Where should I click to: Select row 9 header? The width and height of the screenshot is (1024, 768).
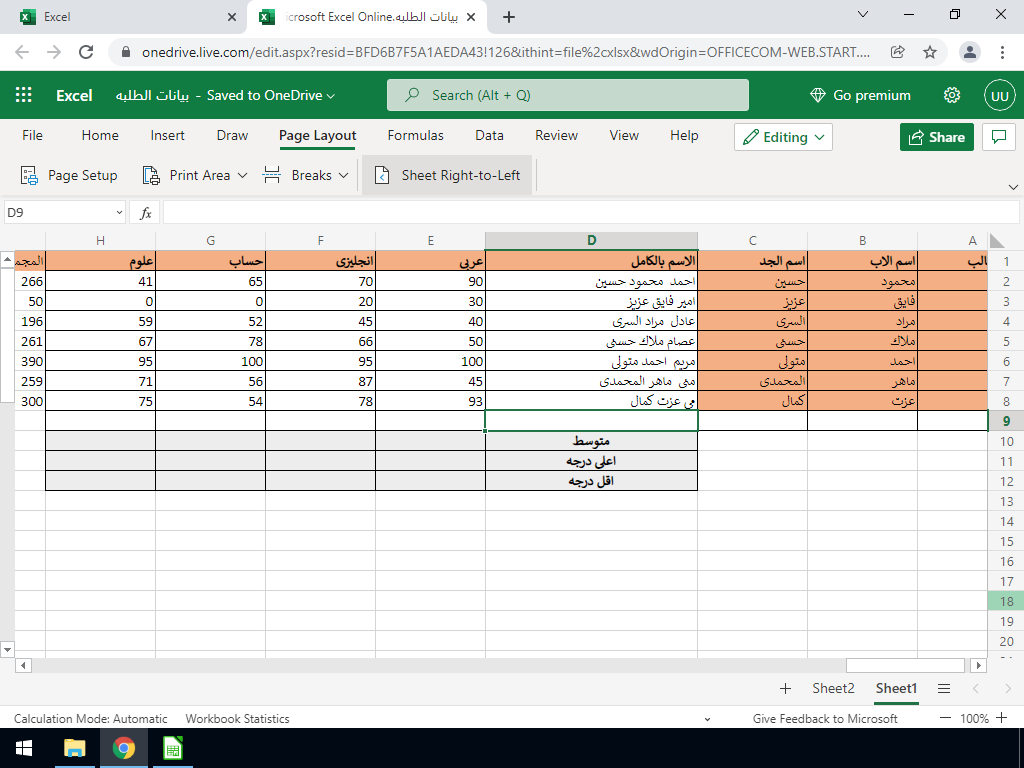coord(1006,421)
